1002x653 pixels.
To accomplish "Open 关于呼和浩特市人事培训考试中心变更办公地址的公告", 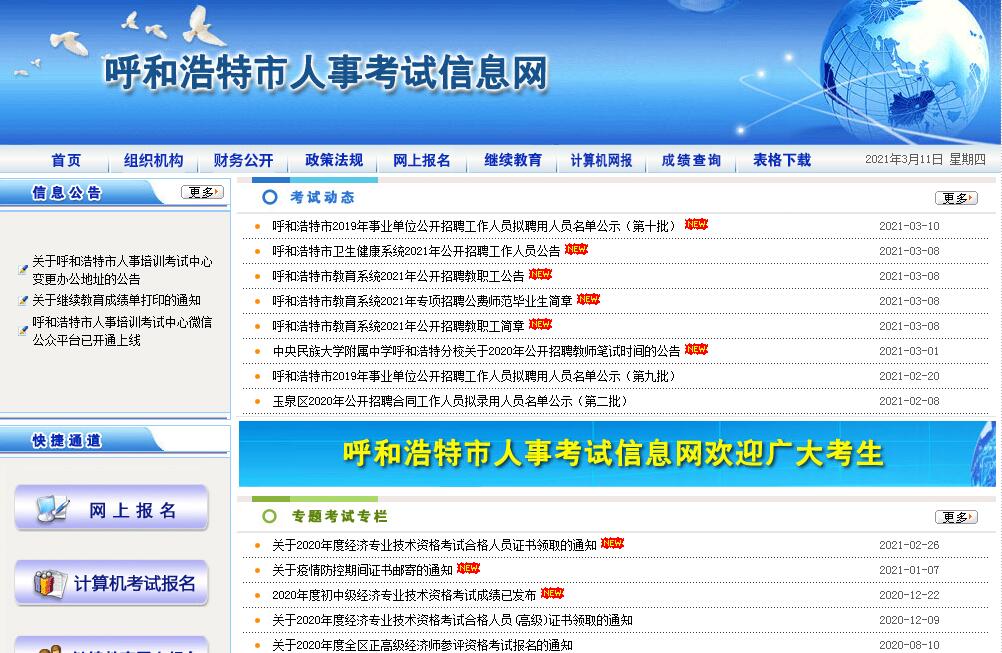I will coord(122,270).
